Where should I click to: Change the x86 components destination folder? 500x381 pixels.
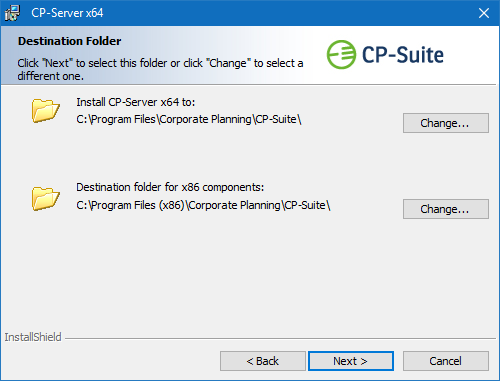tap(446, 209)
